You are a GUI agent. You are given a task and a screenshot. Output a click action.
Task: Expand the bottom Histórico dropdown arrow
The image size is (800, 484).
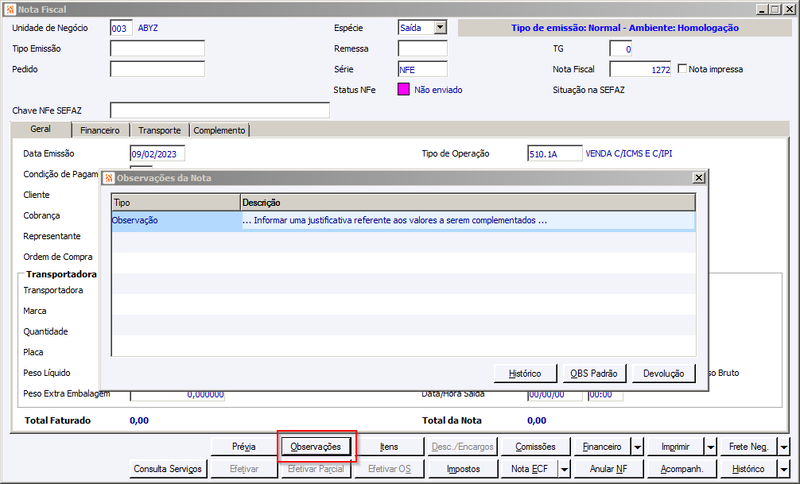pyautogui.click(x=784, y=469)
